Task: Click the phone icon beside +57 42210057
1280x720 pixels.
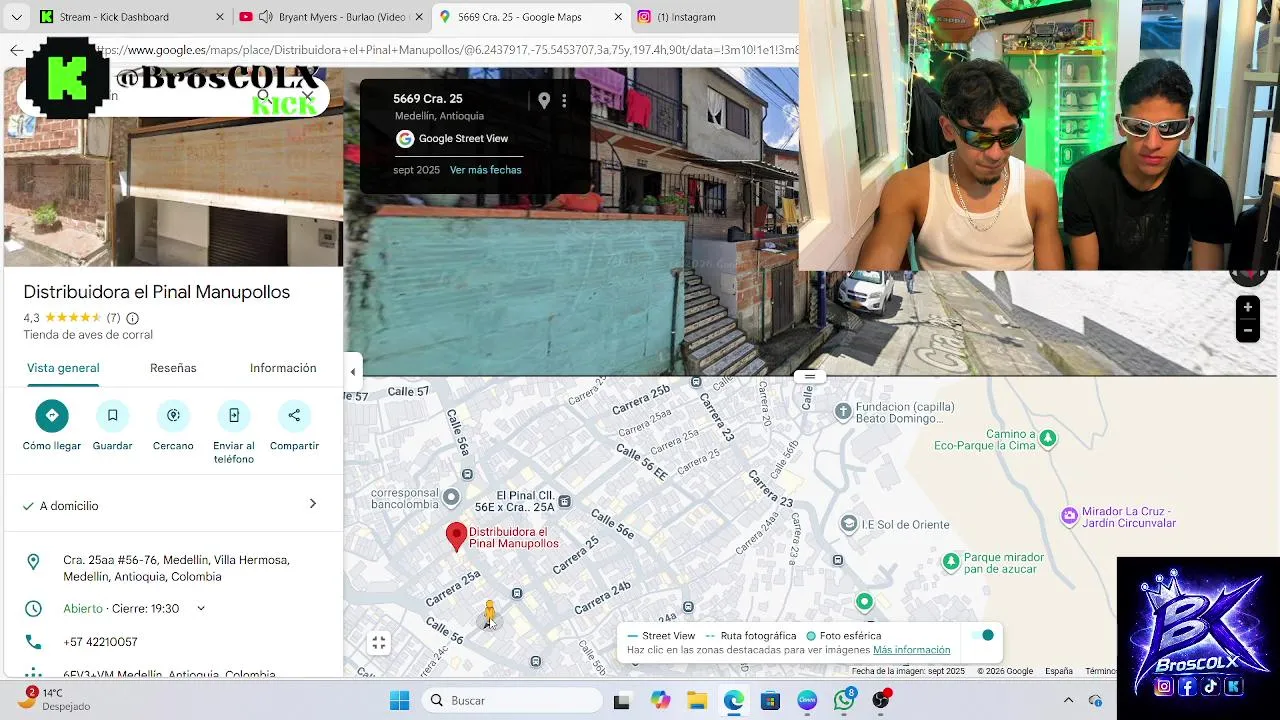Action: (33, 642)
